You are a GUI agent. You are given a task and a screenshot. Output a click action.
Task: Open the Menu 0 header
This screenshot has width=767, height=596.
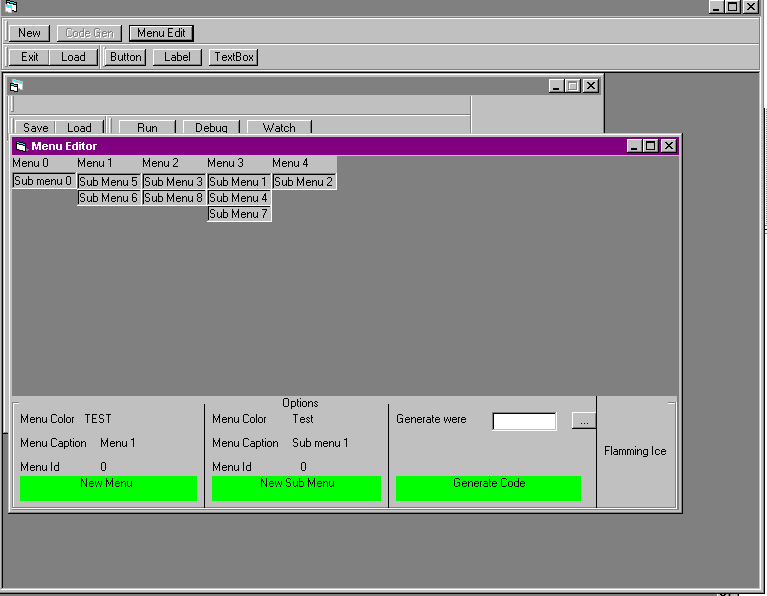30,163
